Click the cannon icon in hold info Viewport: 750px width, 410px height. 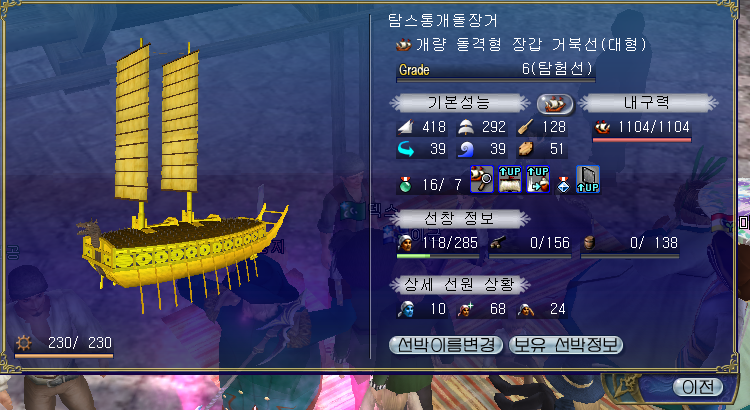tap(496, 244)
